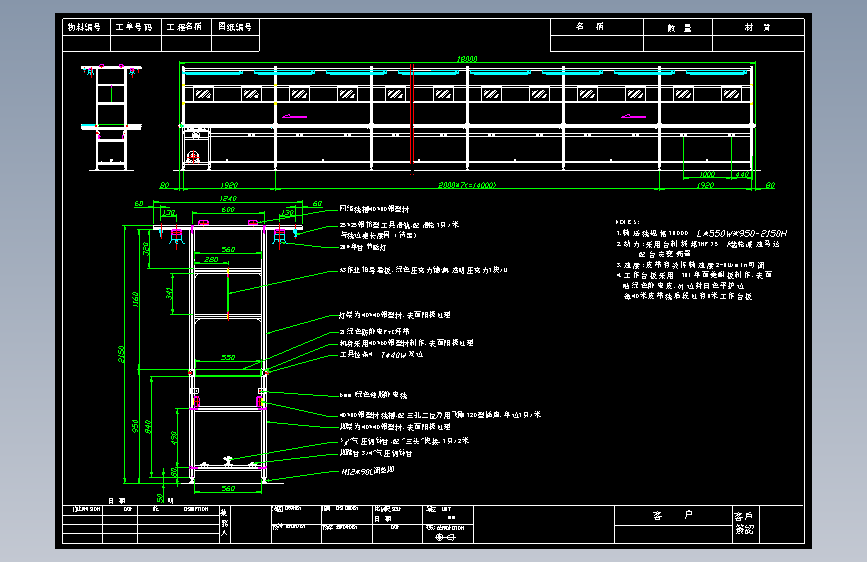
Task: Select the 18000 overall length dimension
Action: pos(467,59)
